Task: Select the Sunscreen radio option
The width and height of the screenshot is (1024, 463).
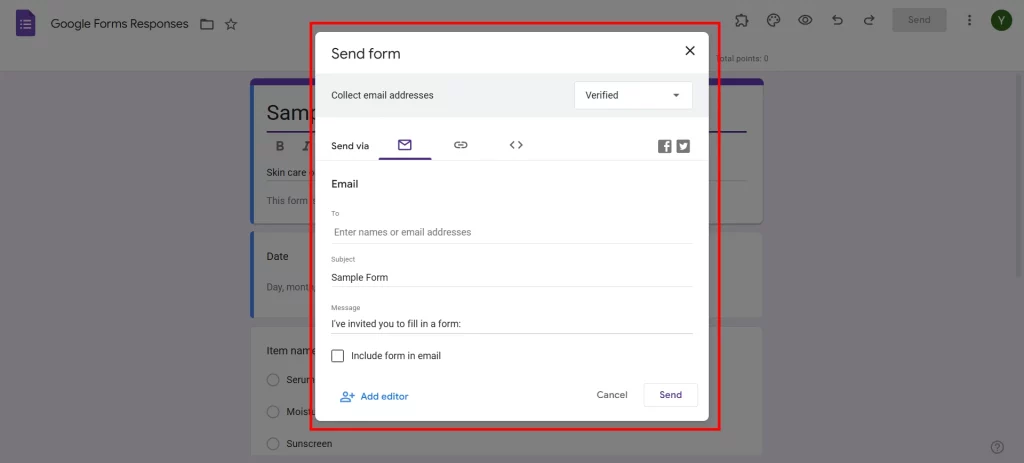Action: (x=273, y=444)
